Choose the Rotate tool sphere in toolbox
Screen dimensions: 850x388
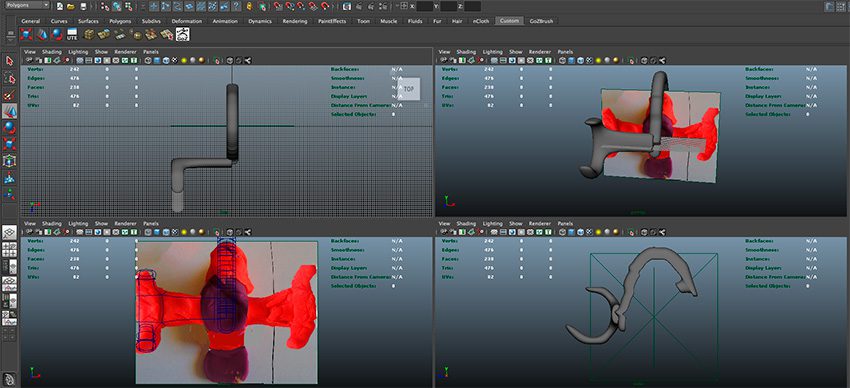9,128
